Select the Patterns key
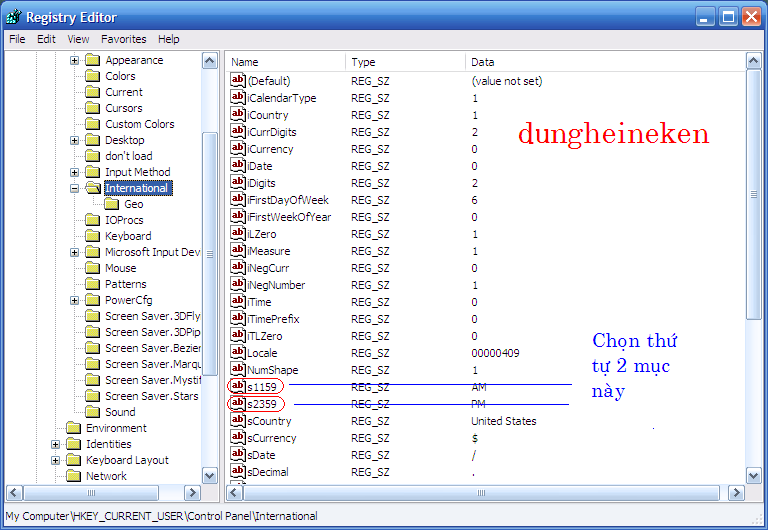 126,284
